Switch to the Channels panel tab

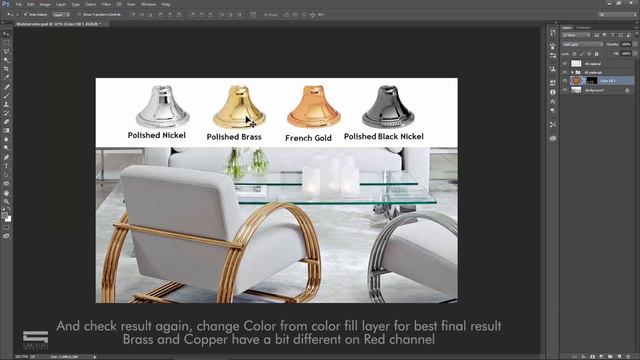tap(583, 28)
